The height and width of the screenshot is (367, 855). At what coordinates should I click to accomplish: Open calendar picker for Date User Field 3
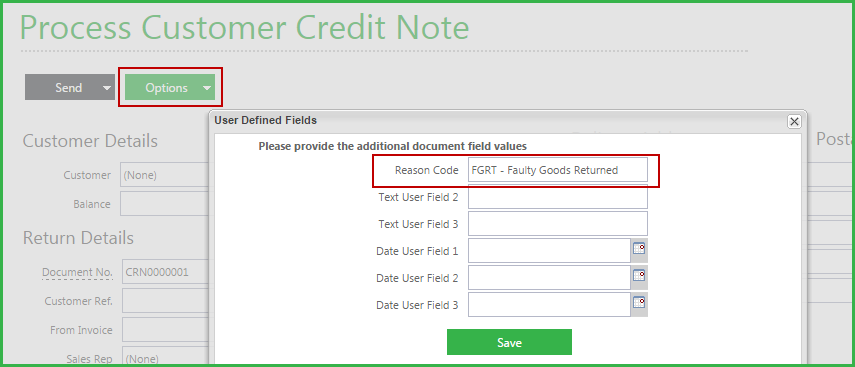point(639,304)
